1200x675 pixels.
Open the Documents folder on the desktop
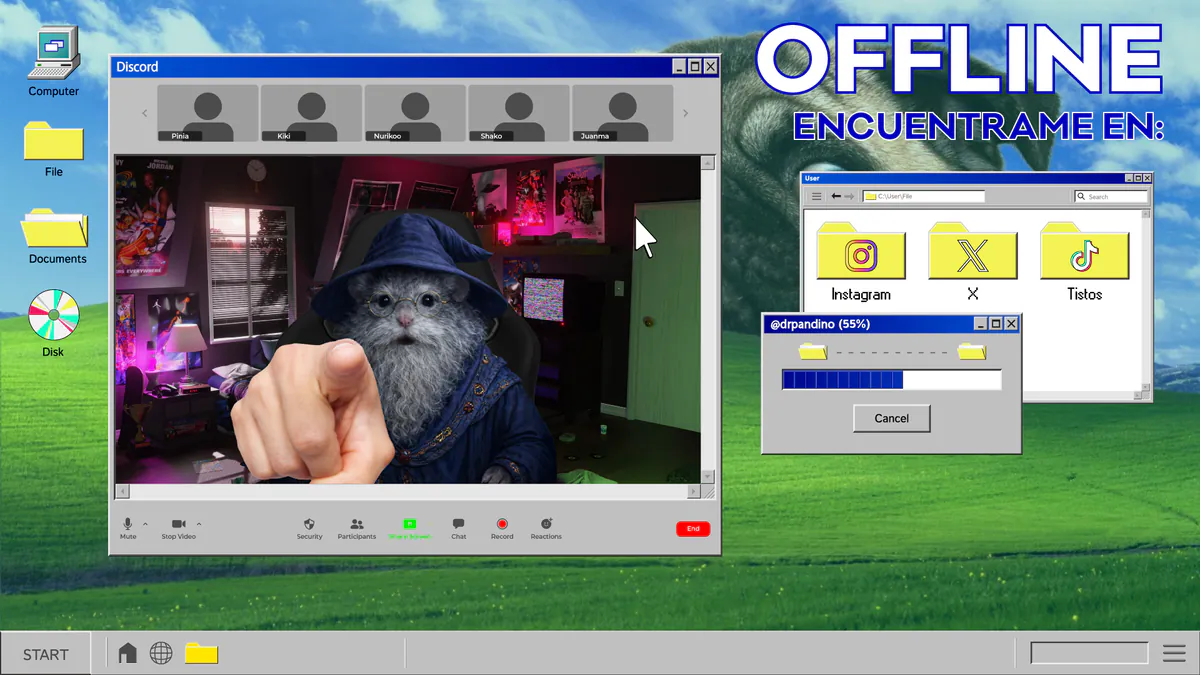56,236
